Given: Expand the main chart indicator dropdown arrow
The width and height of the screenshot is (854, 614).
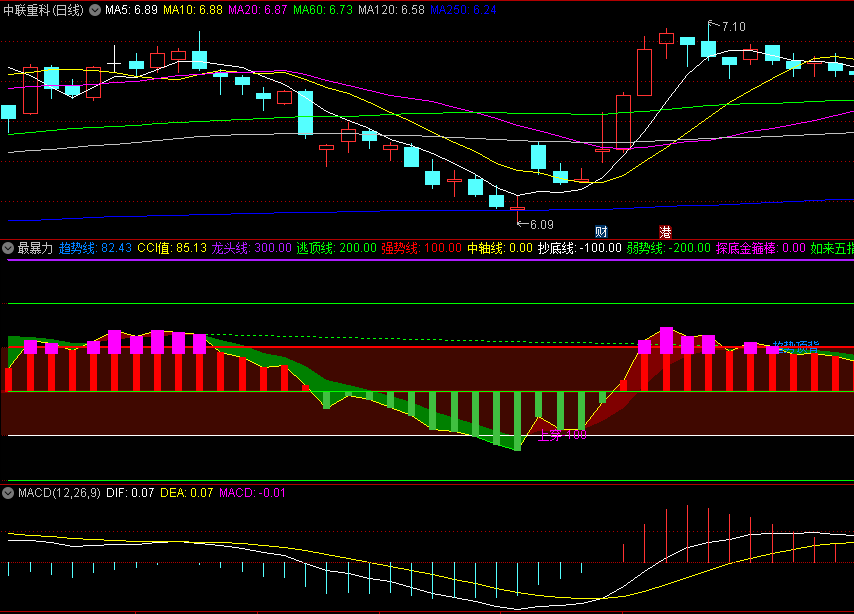Looking at the screenshot, I should (95, 10).
